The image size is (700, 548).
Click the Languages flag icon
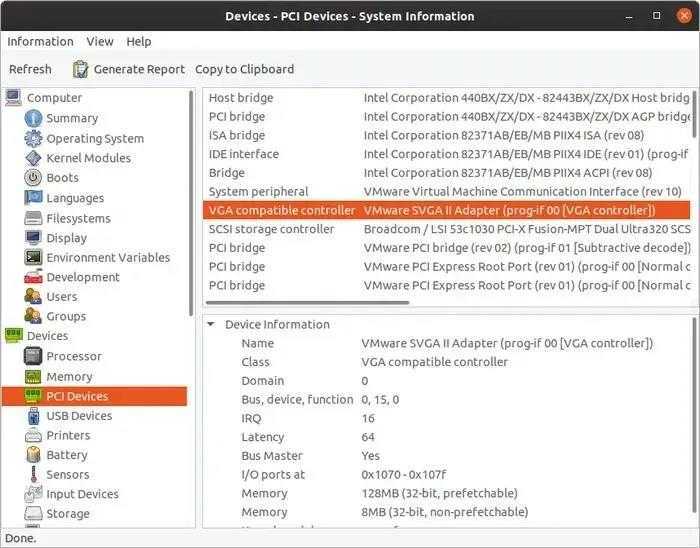pos(33,197)
